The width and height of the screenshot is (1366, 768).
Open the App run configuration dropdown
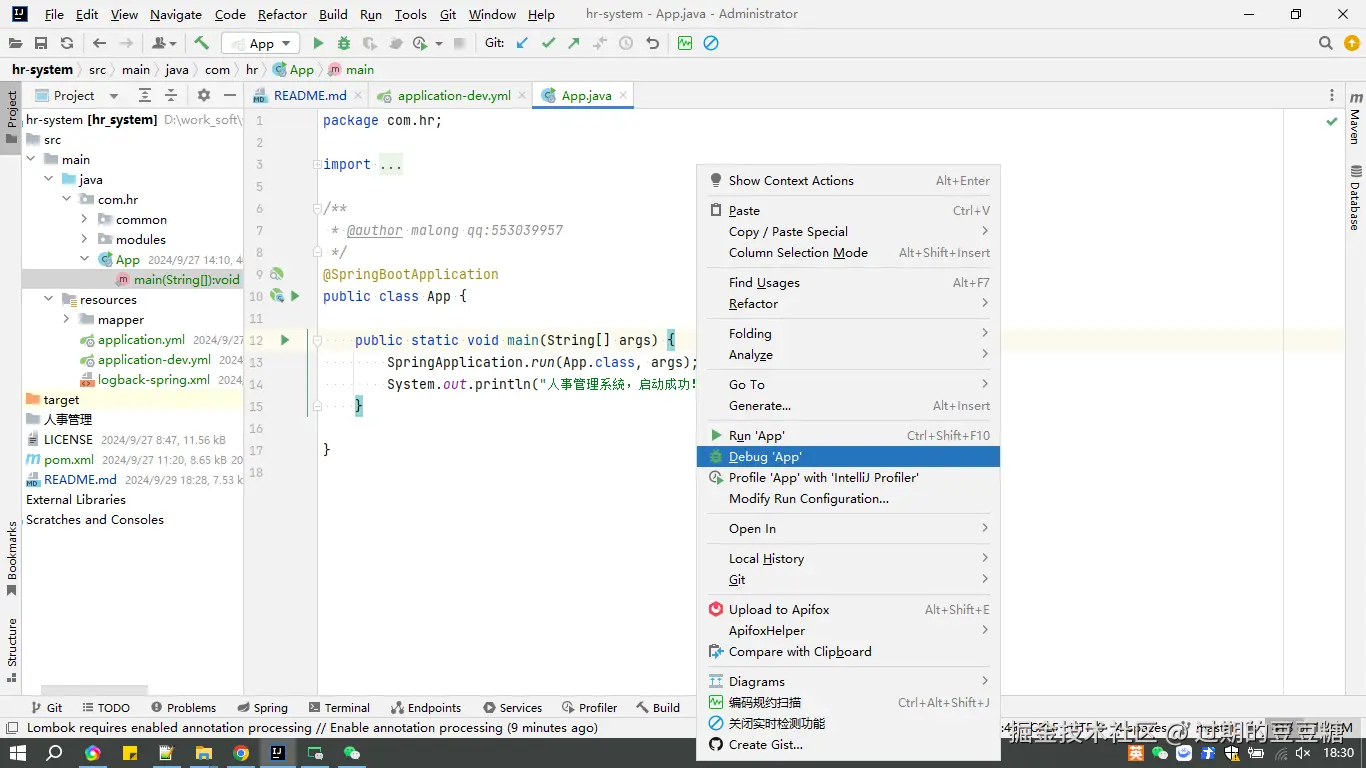(261, 43)
